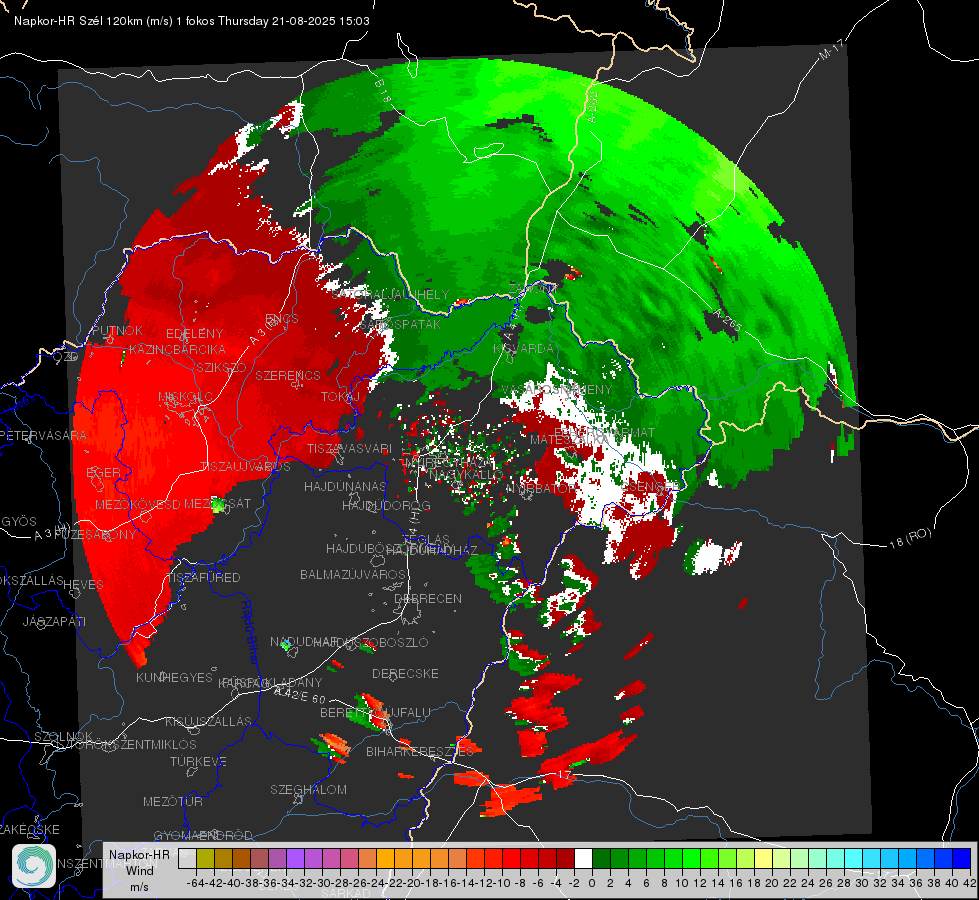The width and height of the screenshot is (979, 900).
Task: Click the BIHARKERESZTES label
Action: 420,751
